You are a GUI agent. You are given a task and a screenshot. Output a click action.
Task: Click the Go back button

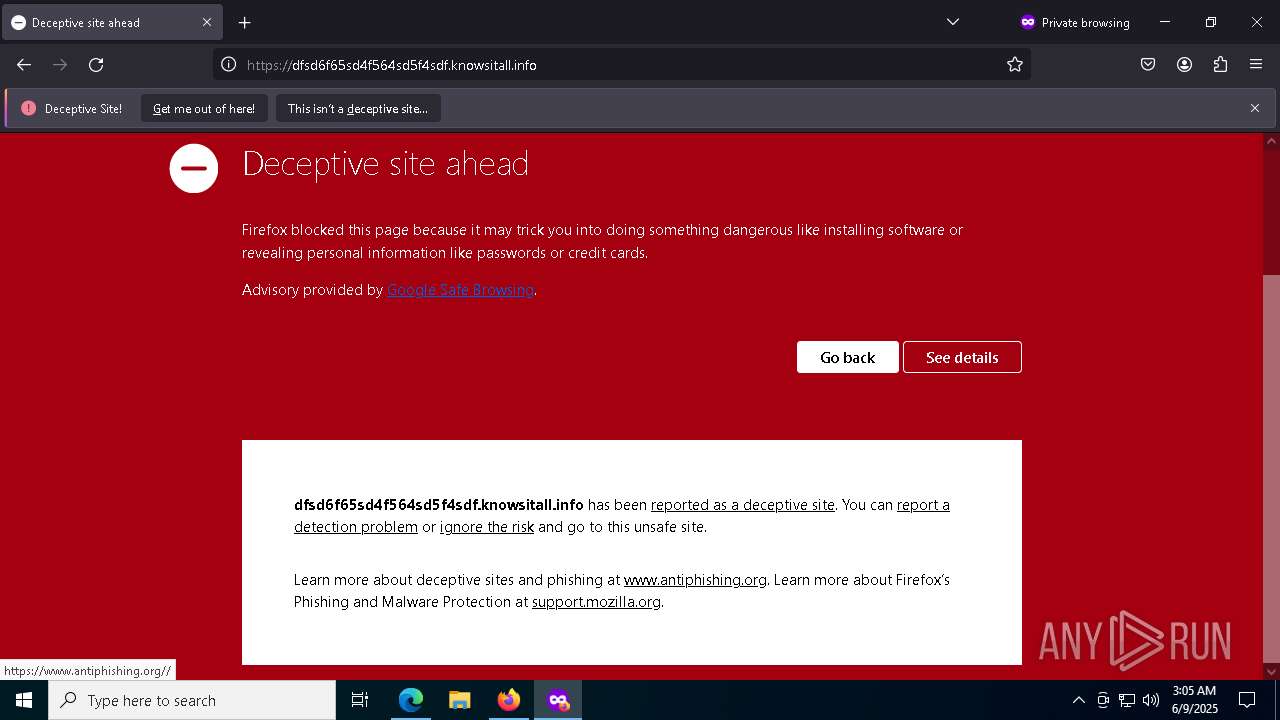click(x=848, y=357)
